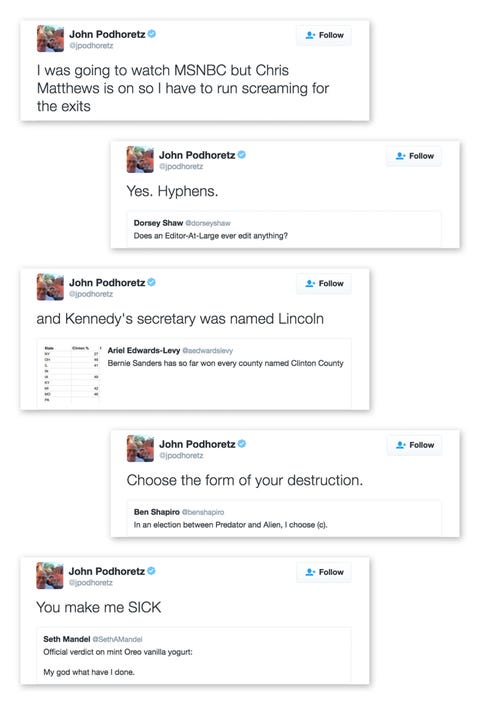
Task: Click @jpodhoretz handle on the MSNBC tweet
Action: click(x=91, y=45)
